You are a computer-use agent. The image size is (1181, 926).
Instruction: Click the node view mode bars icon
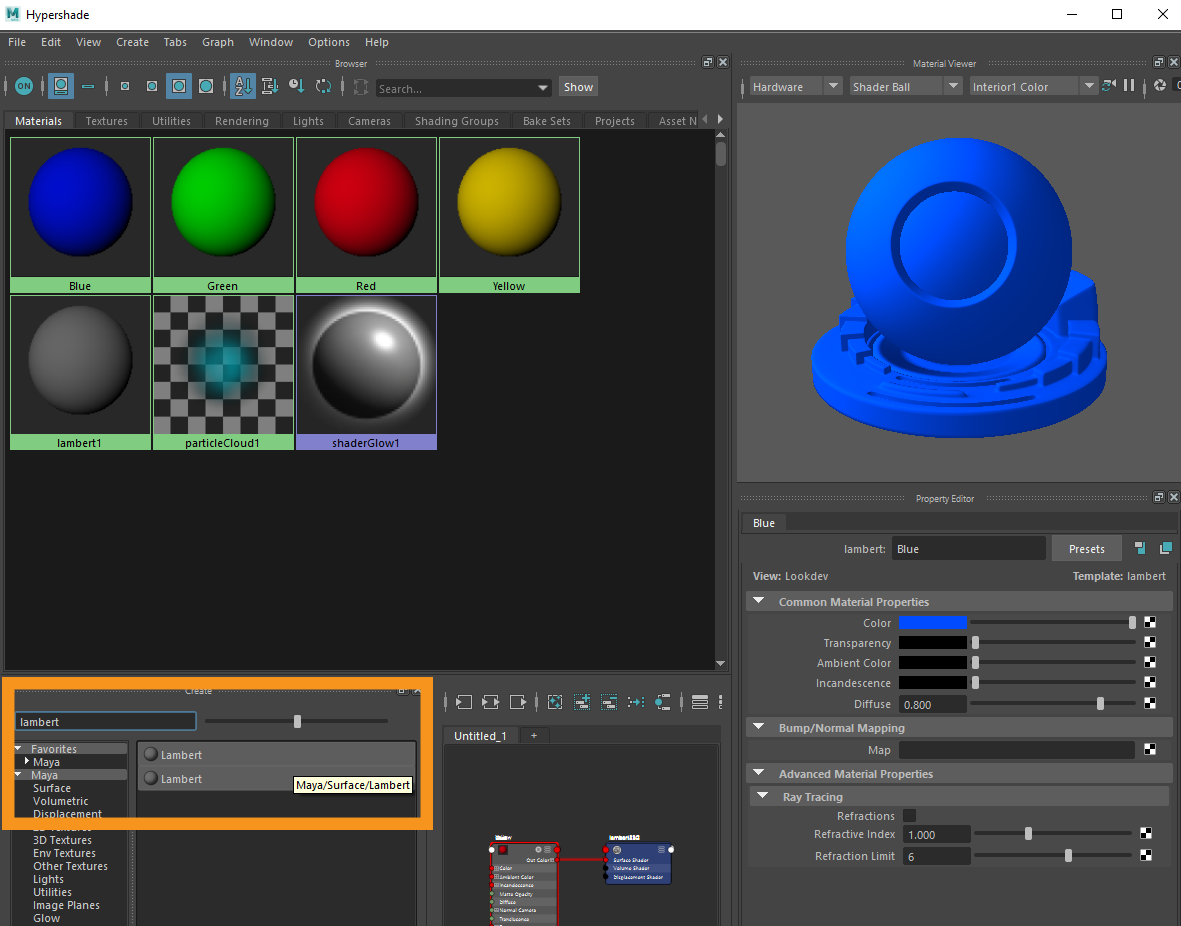pos(700,702)
